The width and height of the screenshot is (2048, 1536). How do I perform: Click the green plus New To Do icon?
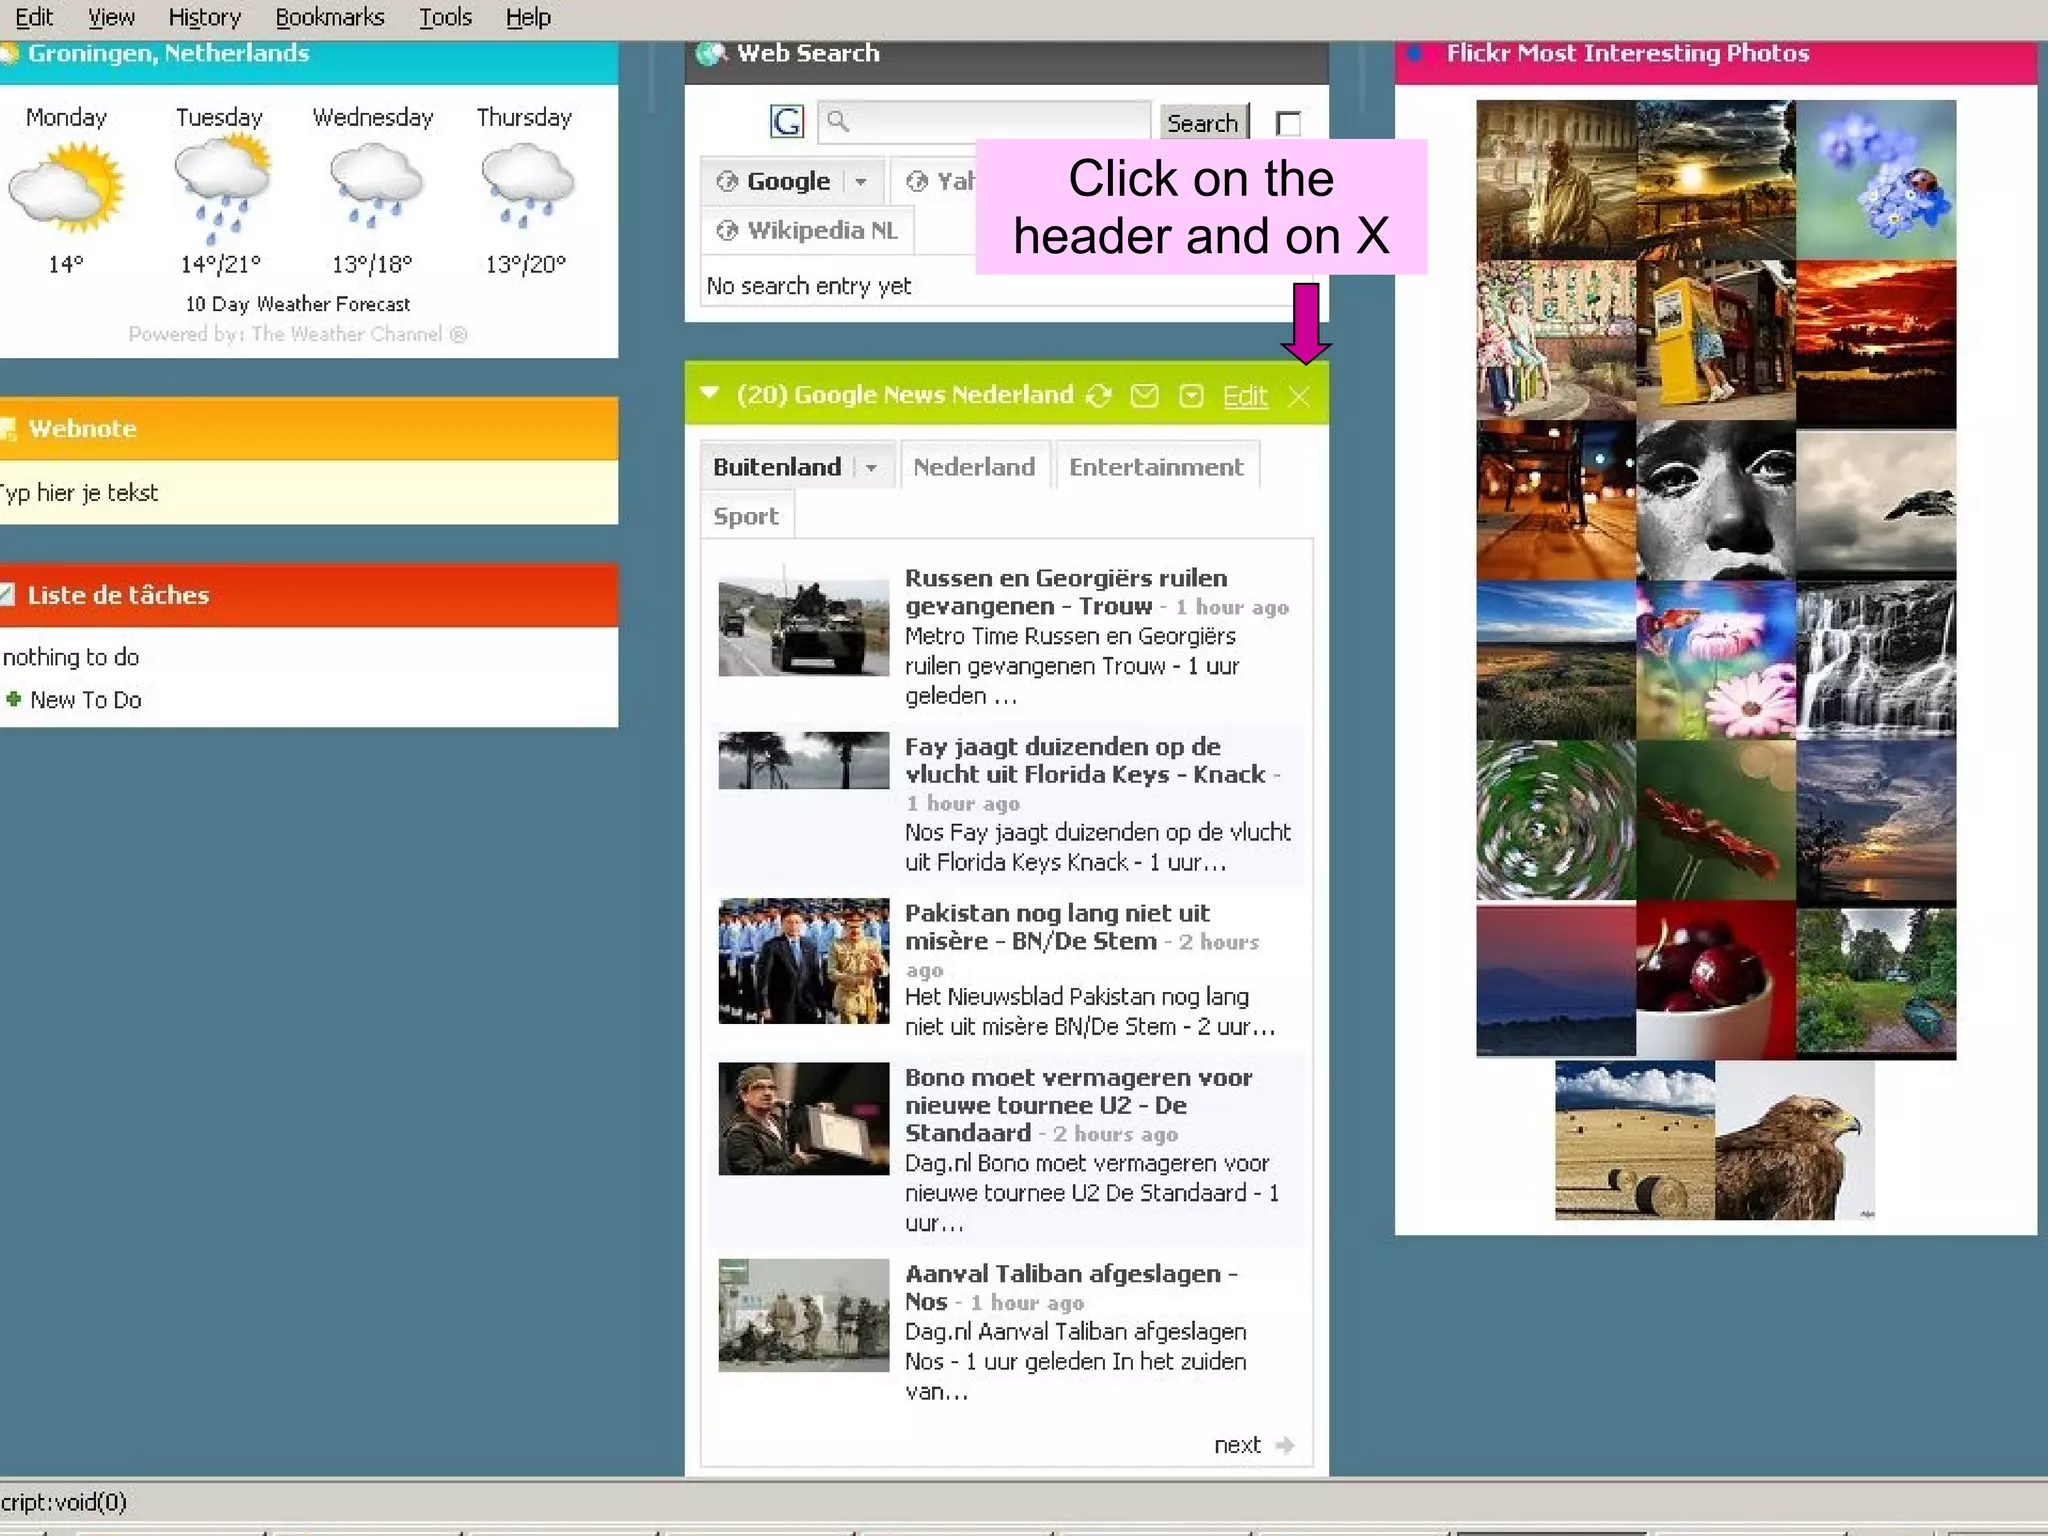13,699
